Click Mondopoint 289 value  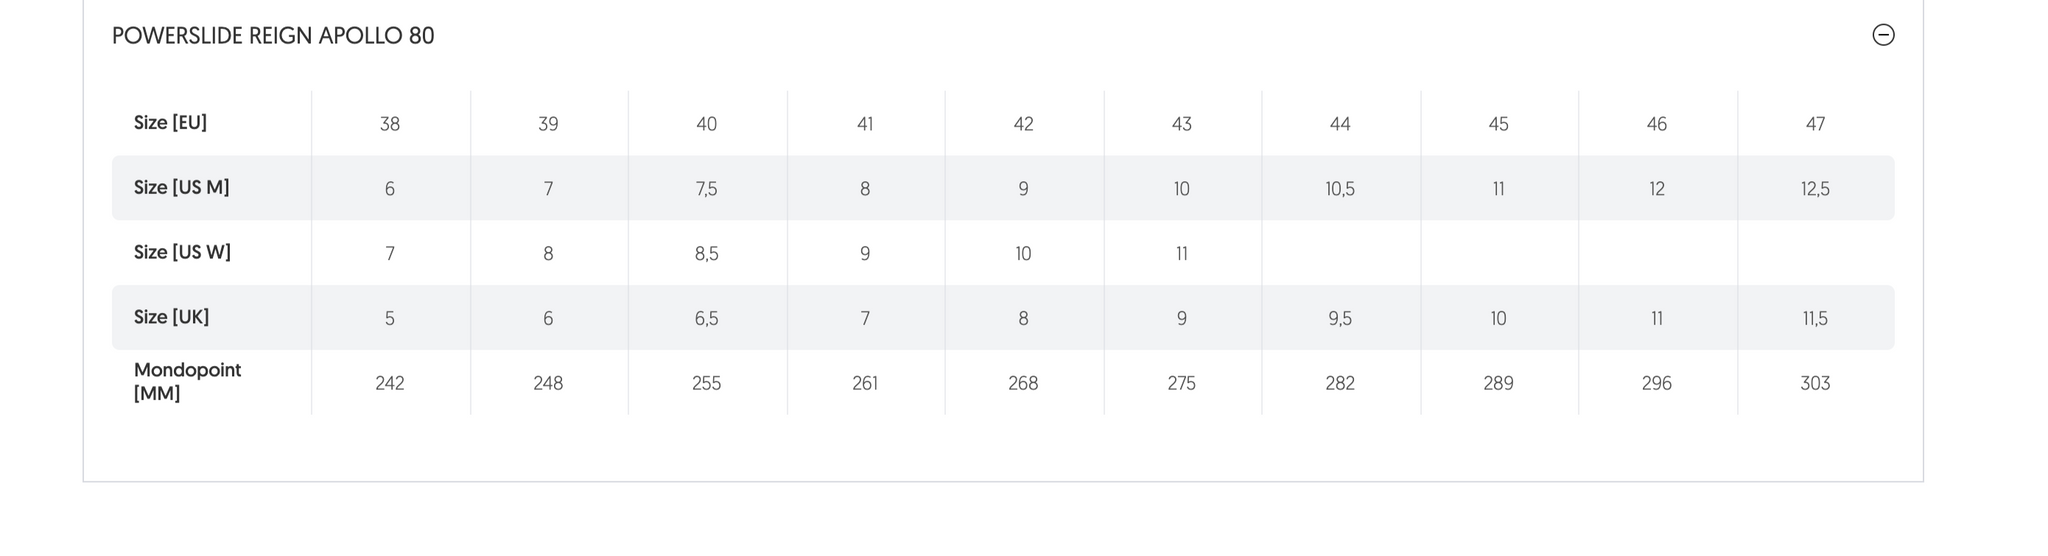click(x=1498, y=383)
